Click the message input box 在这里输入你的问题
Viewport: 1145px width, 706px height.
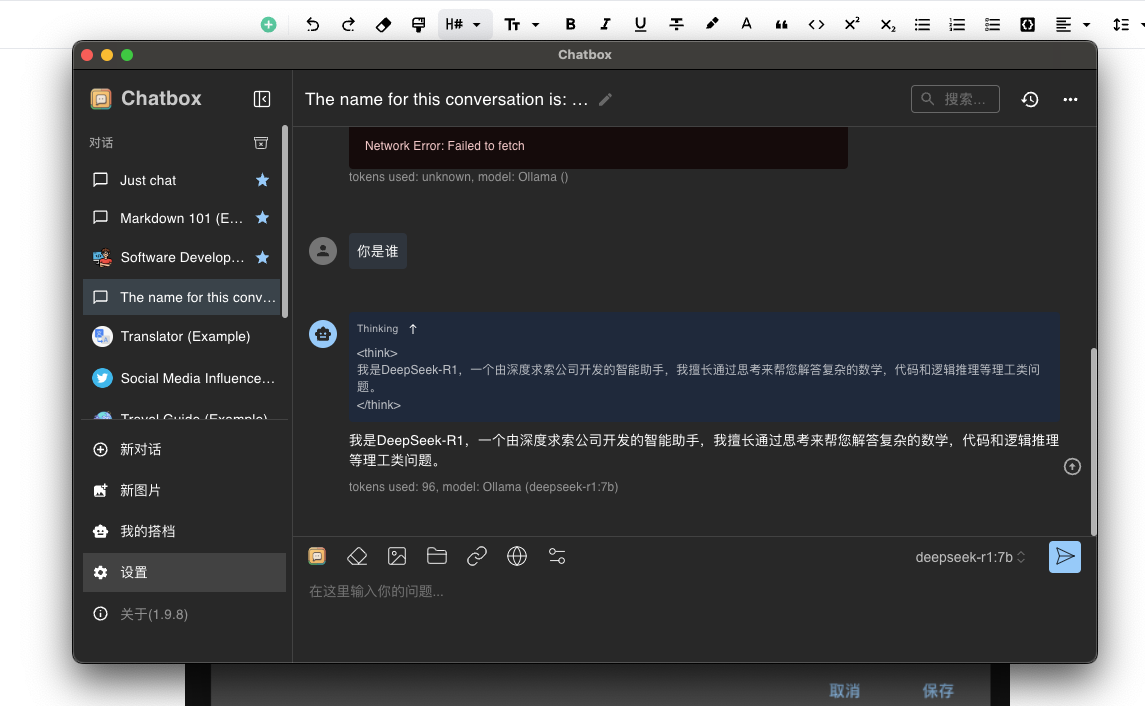coord(694,591)
